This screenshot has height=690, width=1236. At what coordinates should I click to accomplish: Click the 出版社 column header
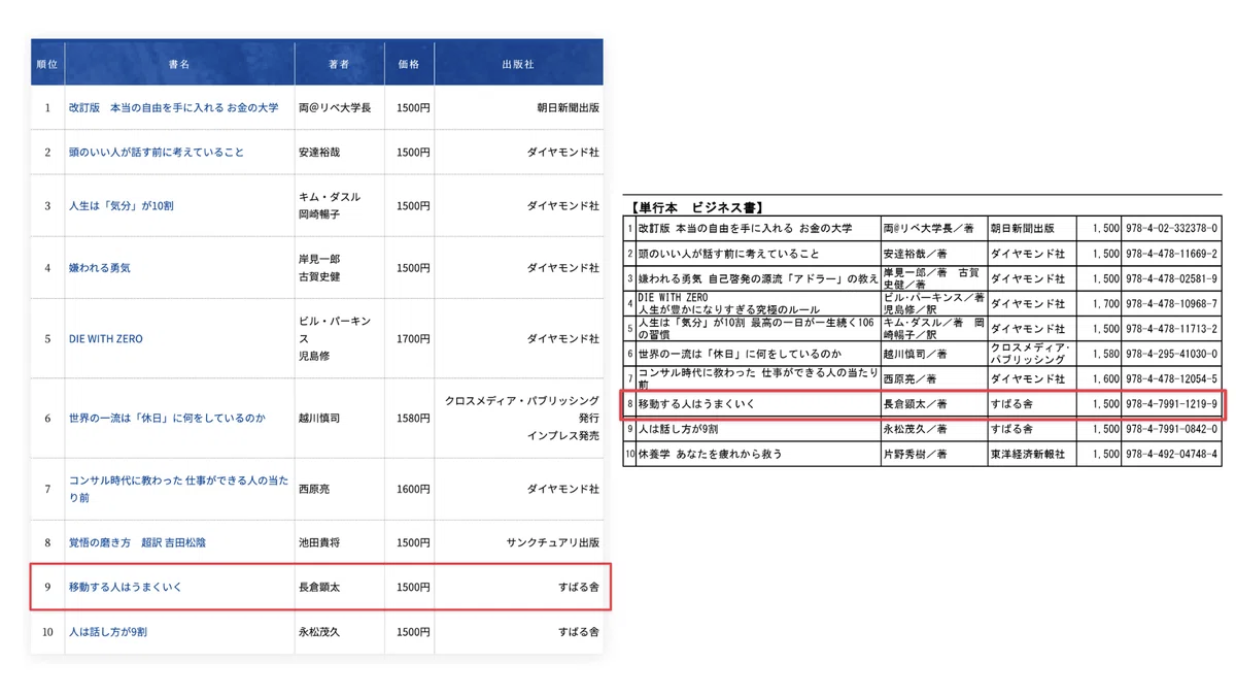518,64
